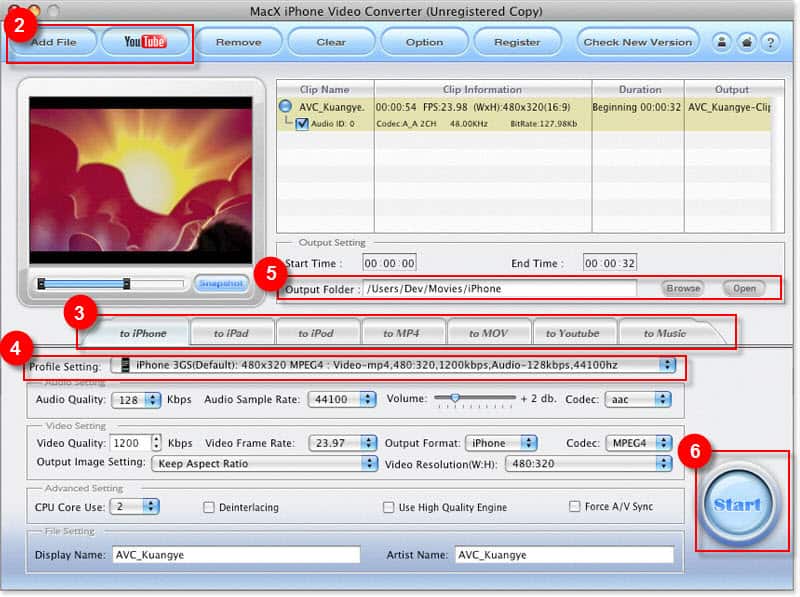Click the YouTube download button

click(145, 42)
